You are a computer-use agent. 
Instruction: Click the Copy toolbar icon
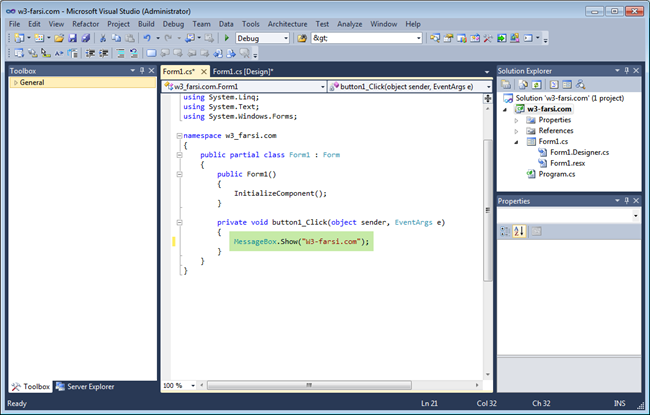(x=116, y=38)
